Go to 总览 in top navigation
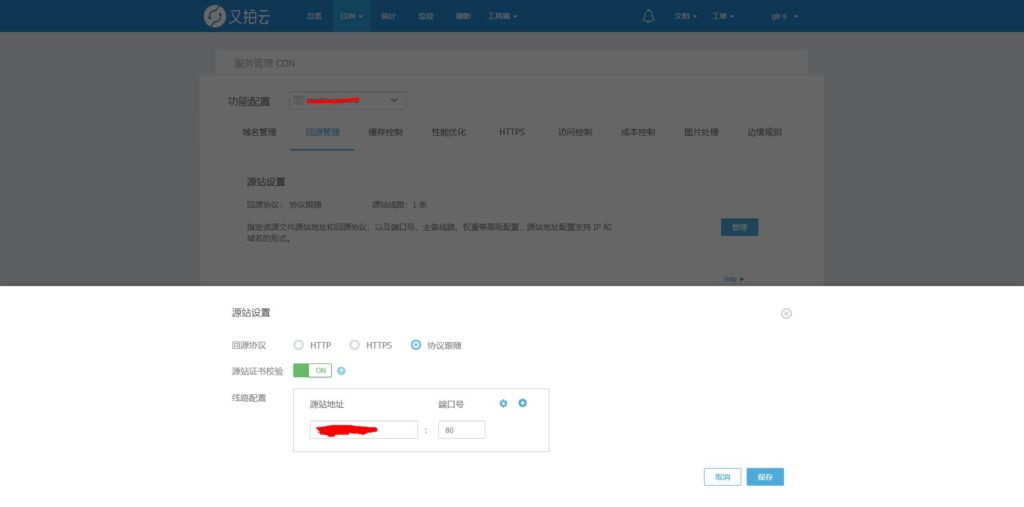This screenshot has height=507, width=1024. pyautogui.click(x=314, y=16)
